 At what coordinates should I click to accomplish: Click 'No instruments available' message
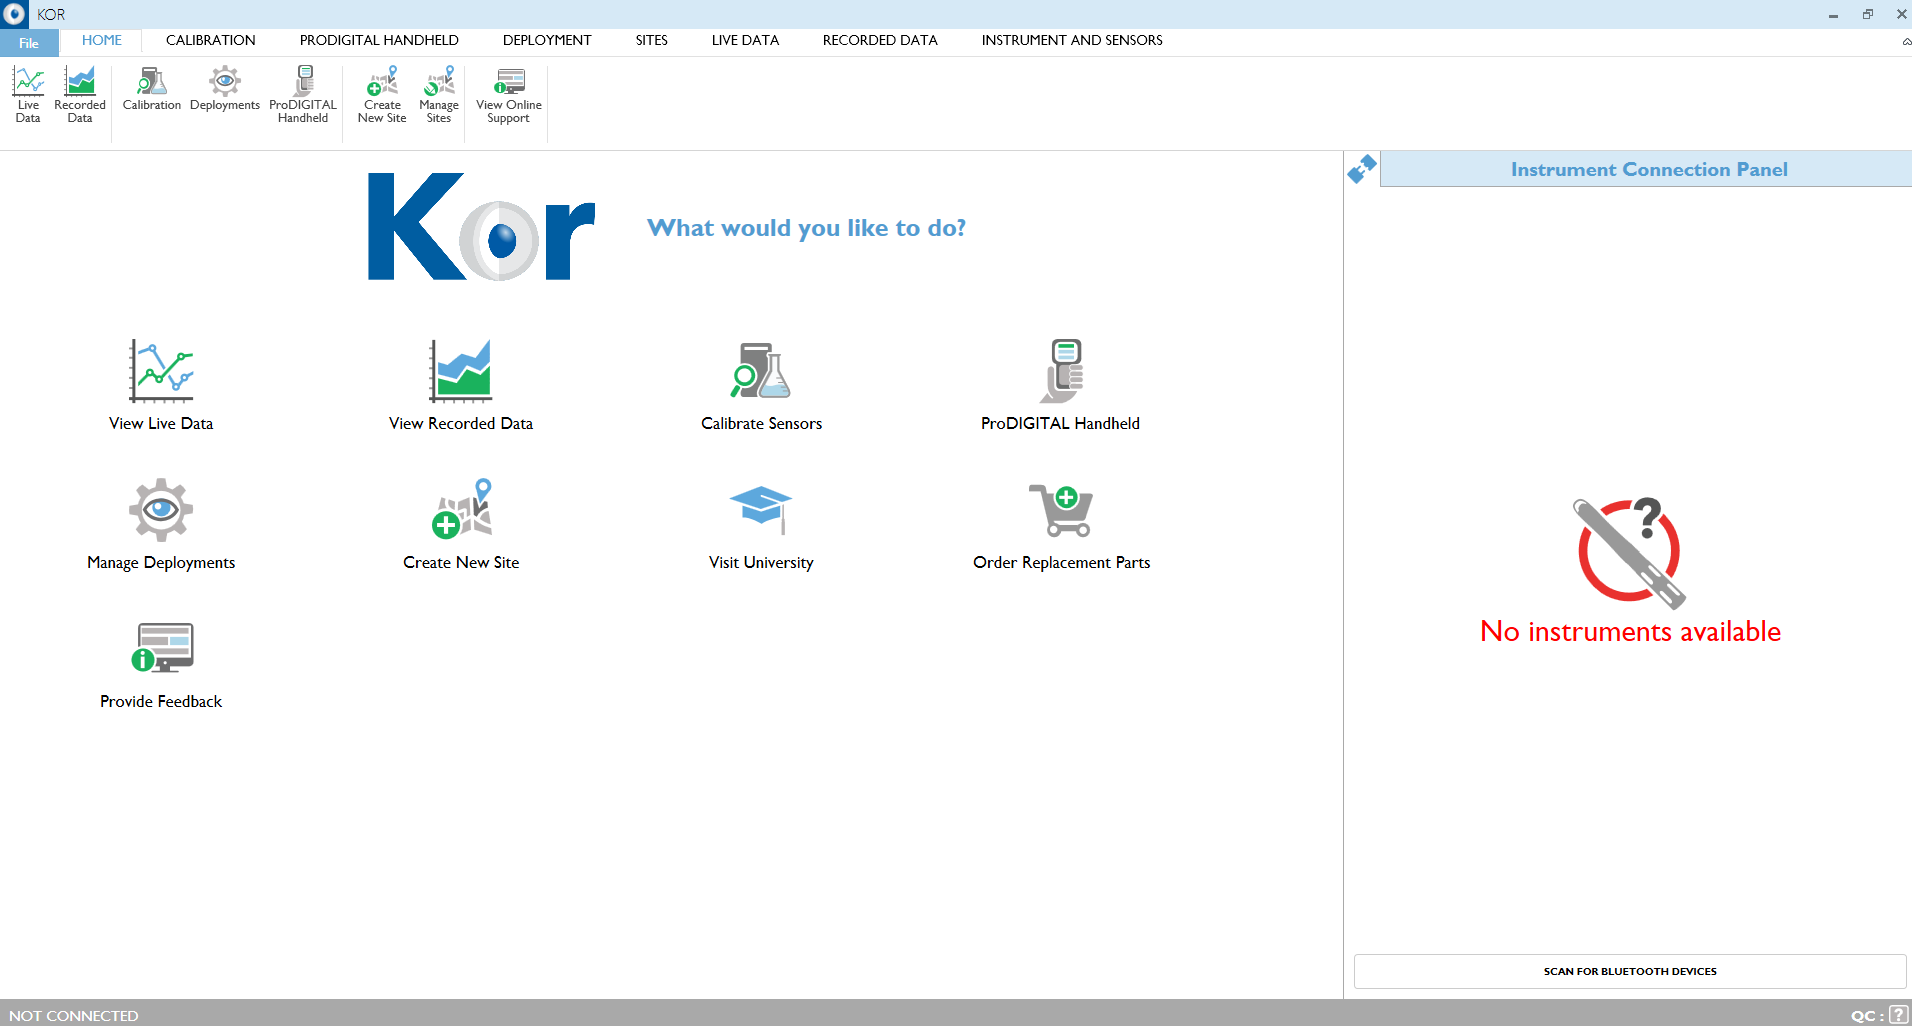pos(1630,632)
